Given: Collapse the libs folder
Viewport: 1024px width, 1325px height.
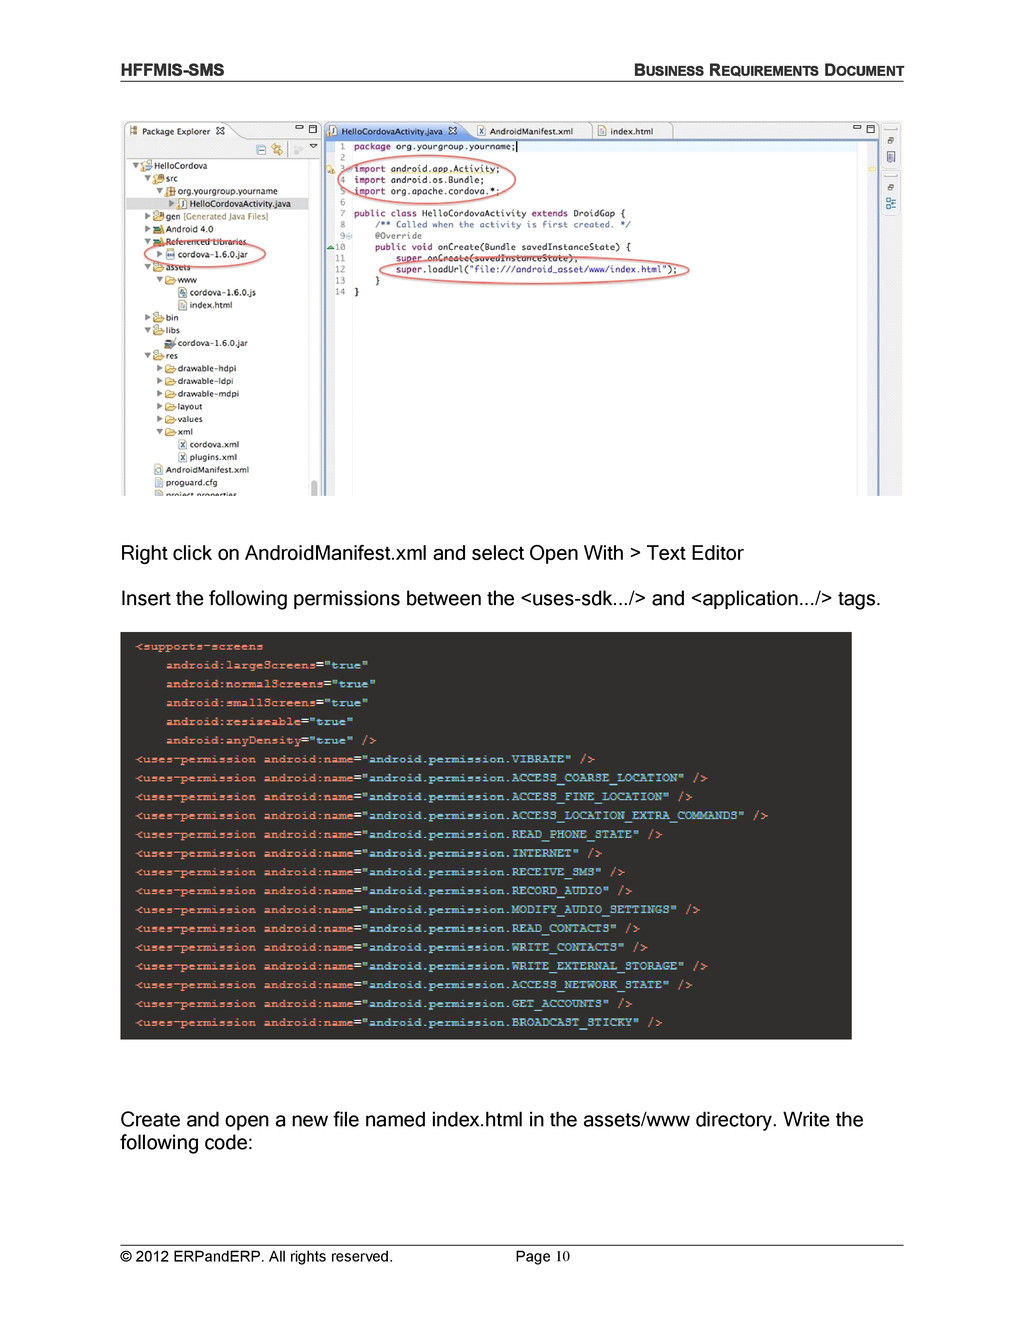Looking at the screenshot, I should coord(148,330).
